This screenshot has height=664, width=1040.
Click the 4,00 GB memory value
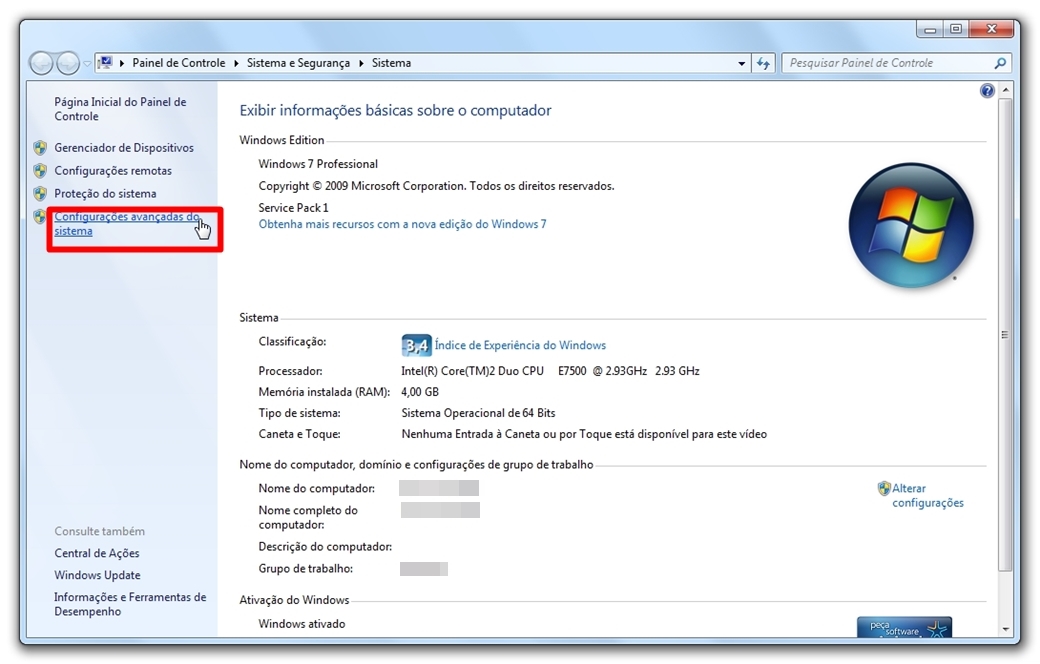(x=420, y=392)
